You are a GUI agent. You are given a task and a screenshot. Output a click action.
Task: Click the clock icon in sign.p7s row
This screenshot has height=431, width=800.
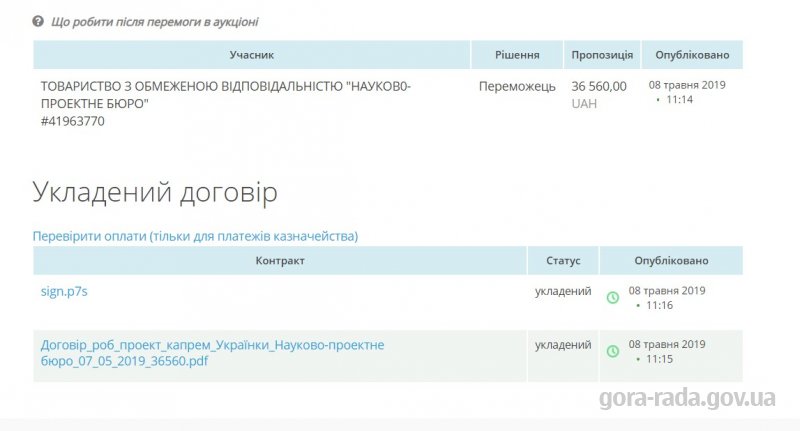[613, 298]
